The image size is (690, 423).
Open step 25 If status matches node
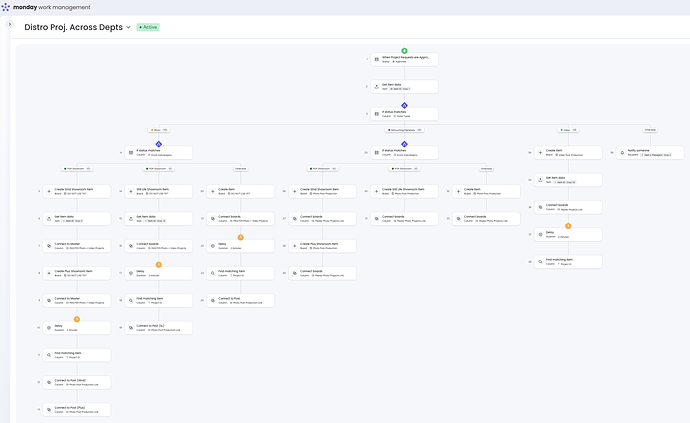tap(404, 153)
